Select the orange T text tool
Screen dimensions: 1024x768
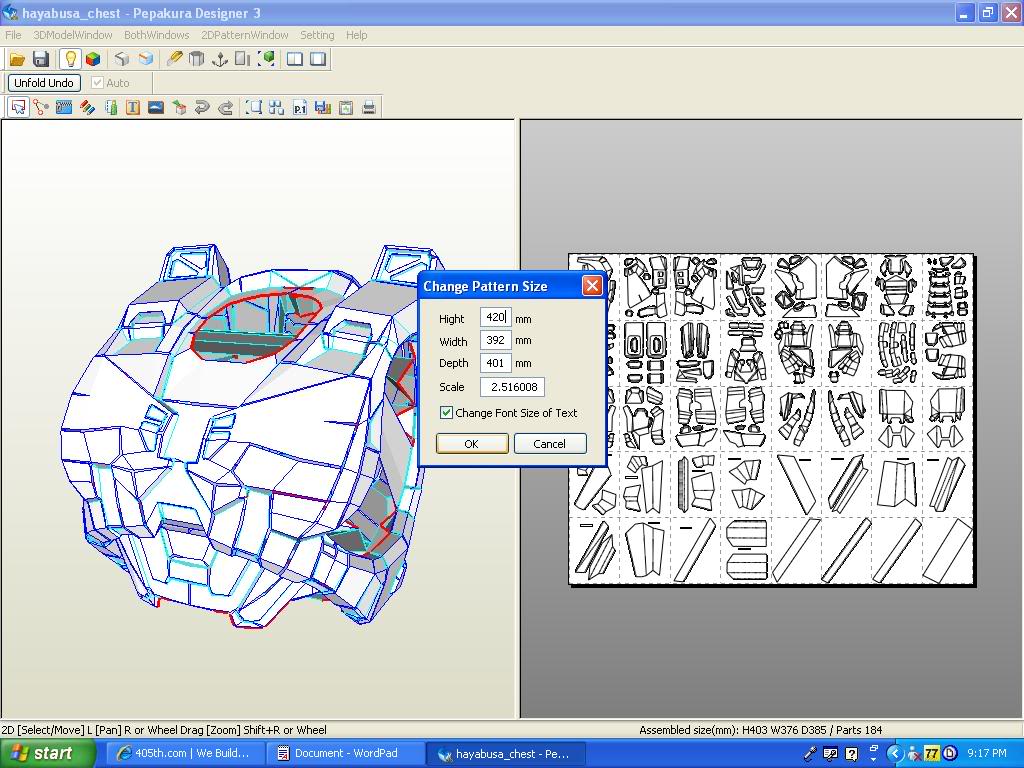133,108
